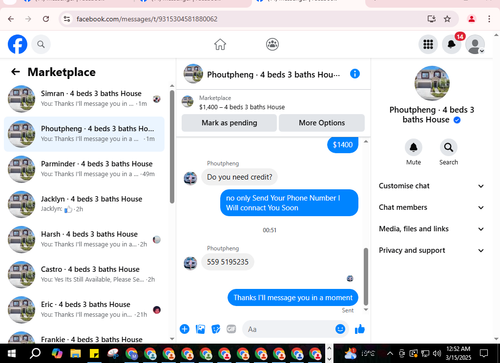Click the browser address bar URL
500x363 pixels.
(147, 19)
